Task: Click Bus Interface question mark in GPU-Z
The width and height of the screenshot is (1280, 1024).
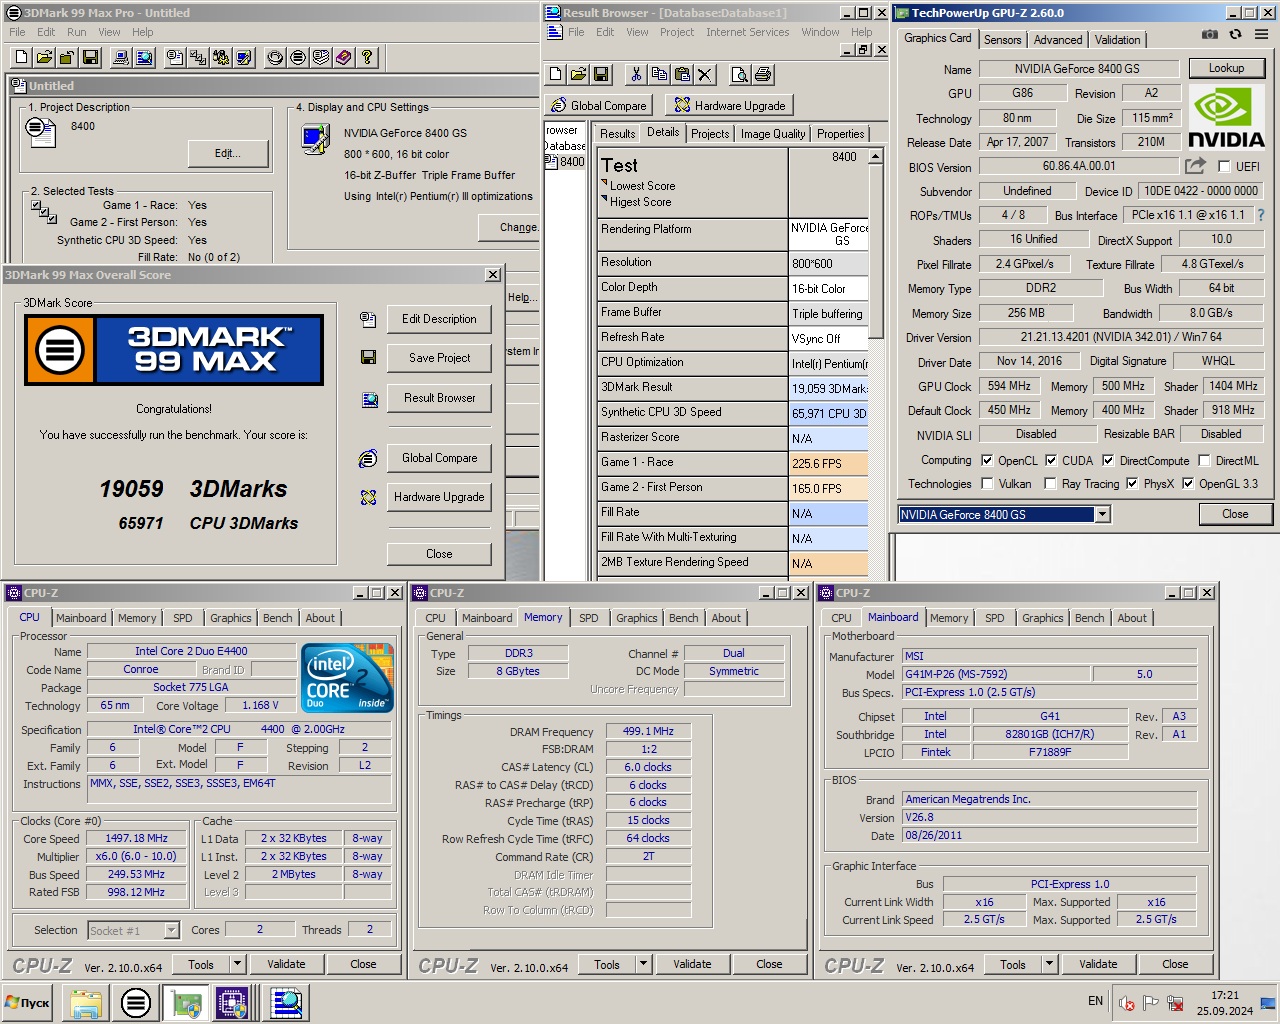Action: click(x=1261, y=215)
